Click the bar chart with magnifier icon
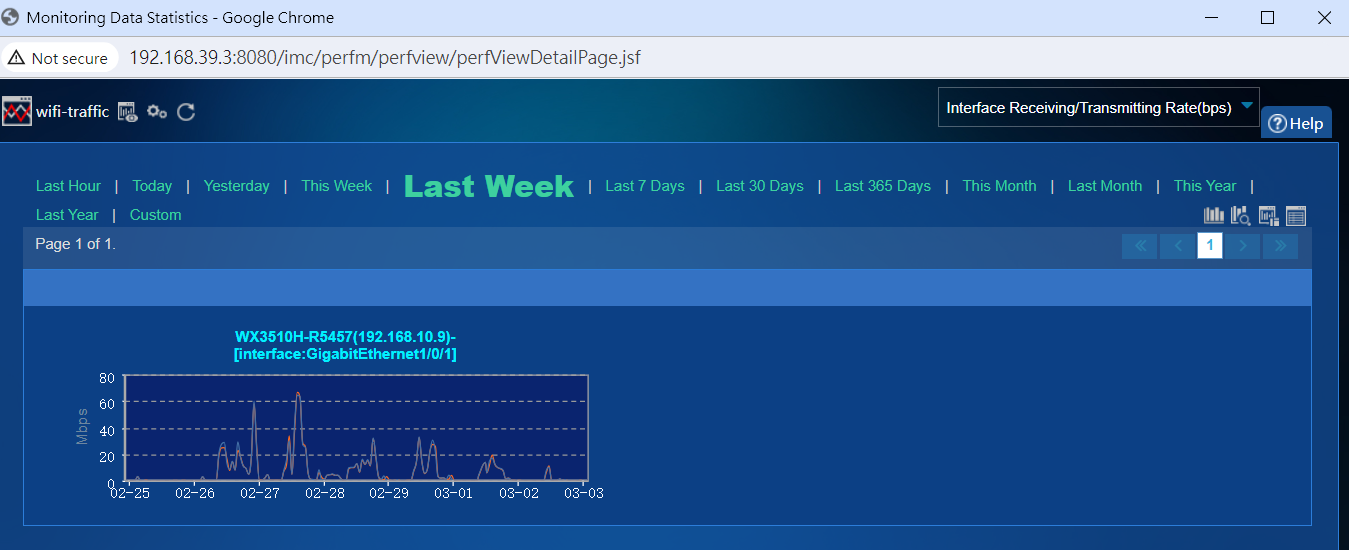The height and width of the screenshot is (550, 1349). click(1241, 215)
